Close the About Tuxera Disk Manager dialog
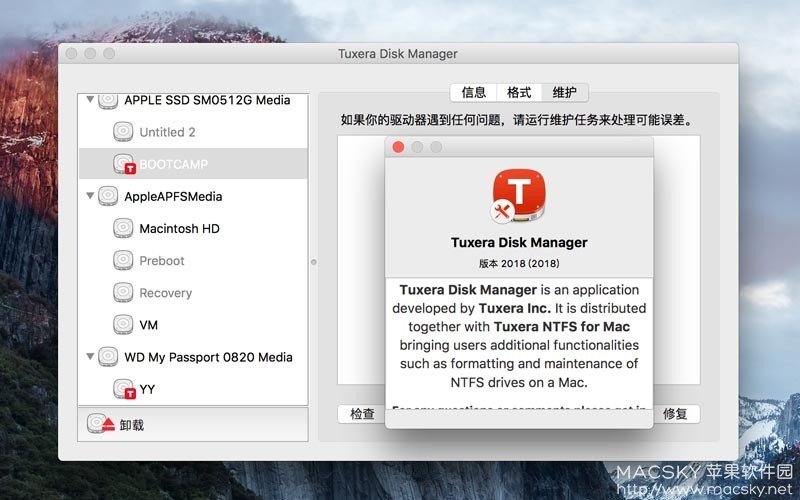This screenshot has height=500, width=800. [x=398, y=147]
